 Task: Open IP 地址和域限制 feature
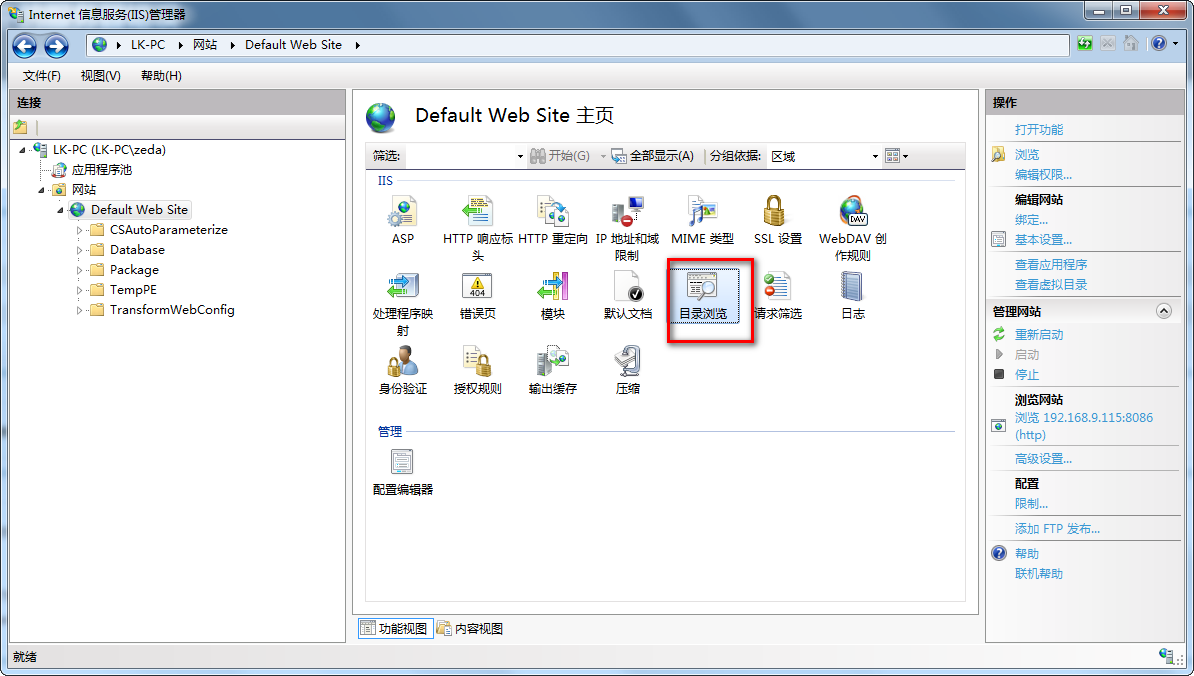(x=627, y=228)
